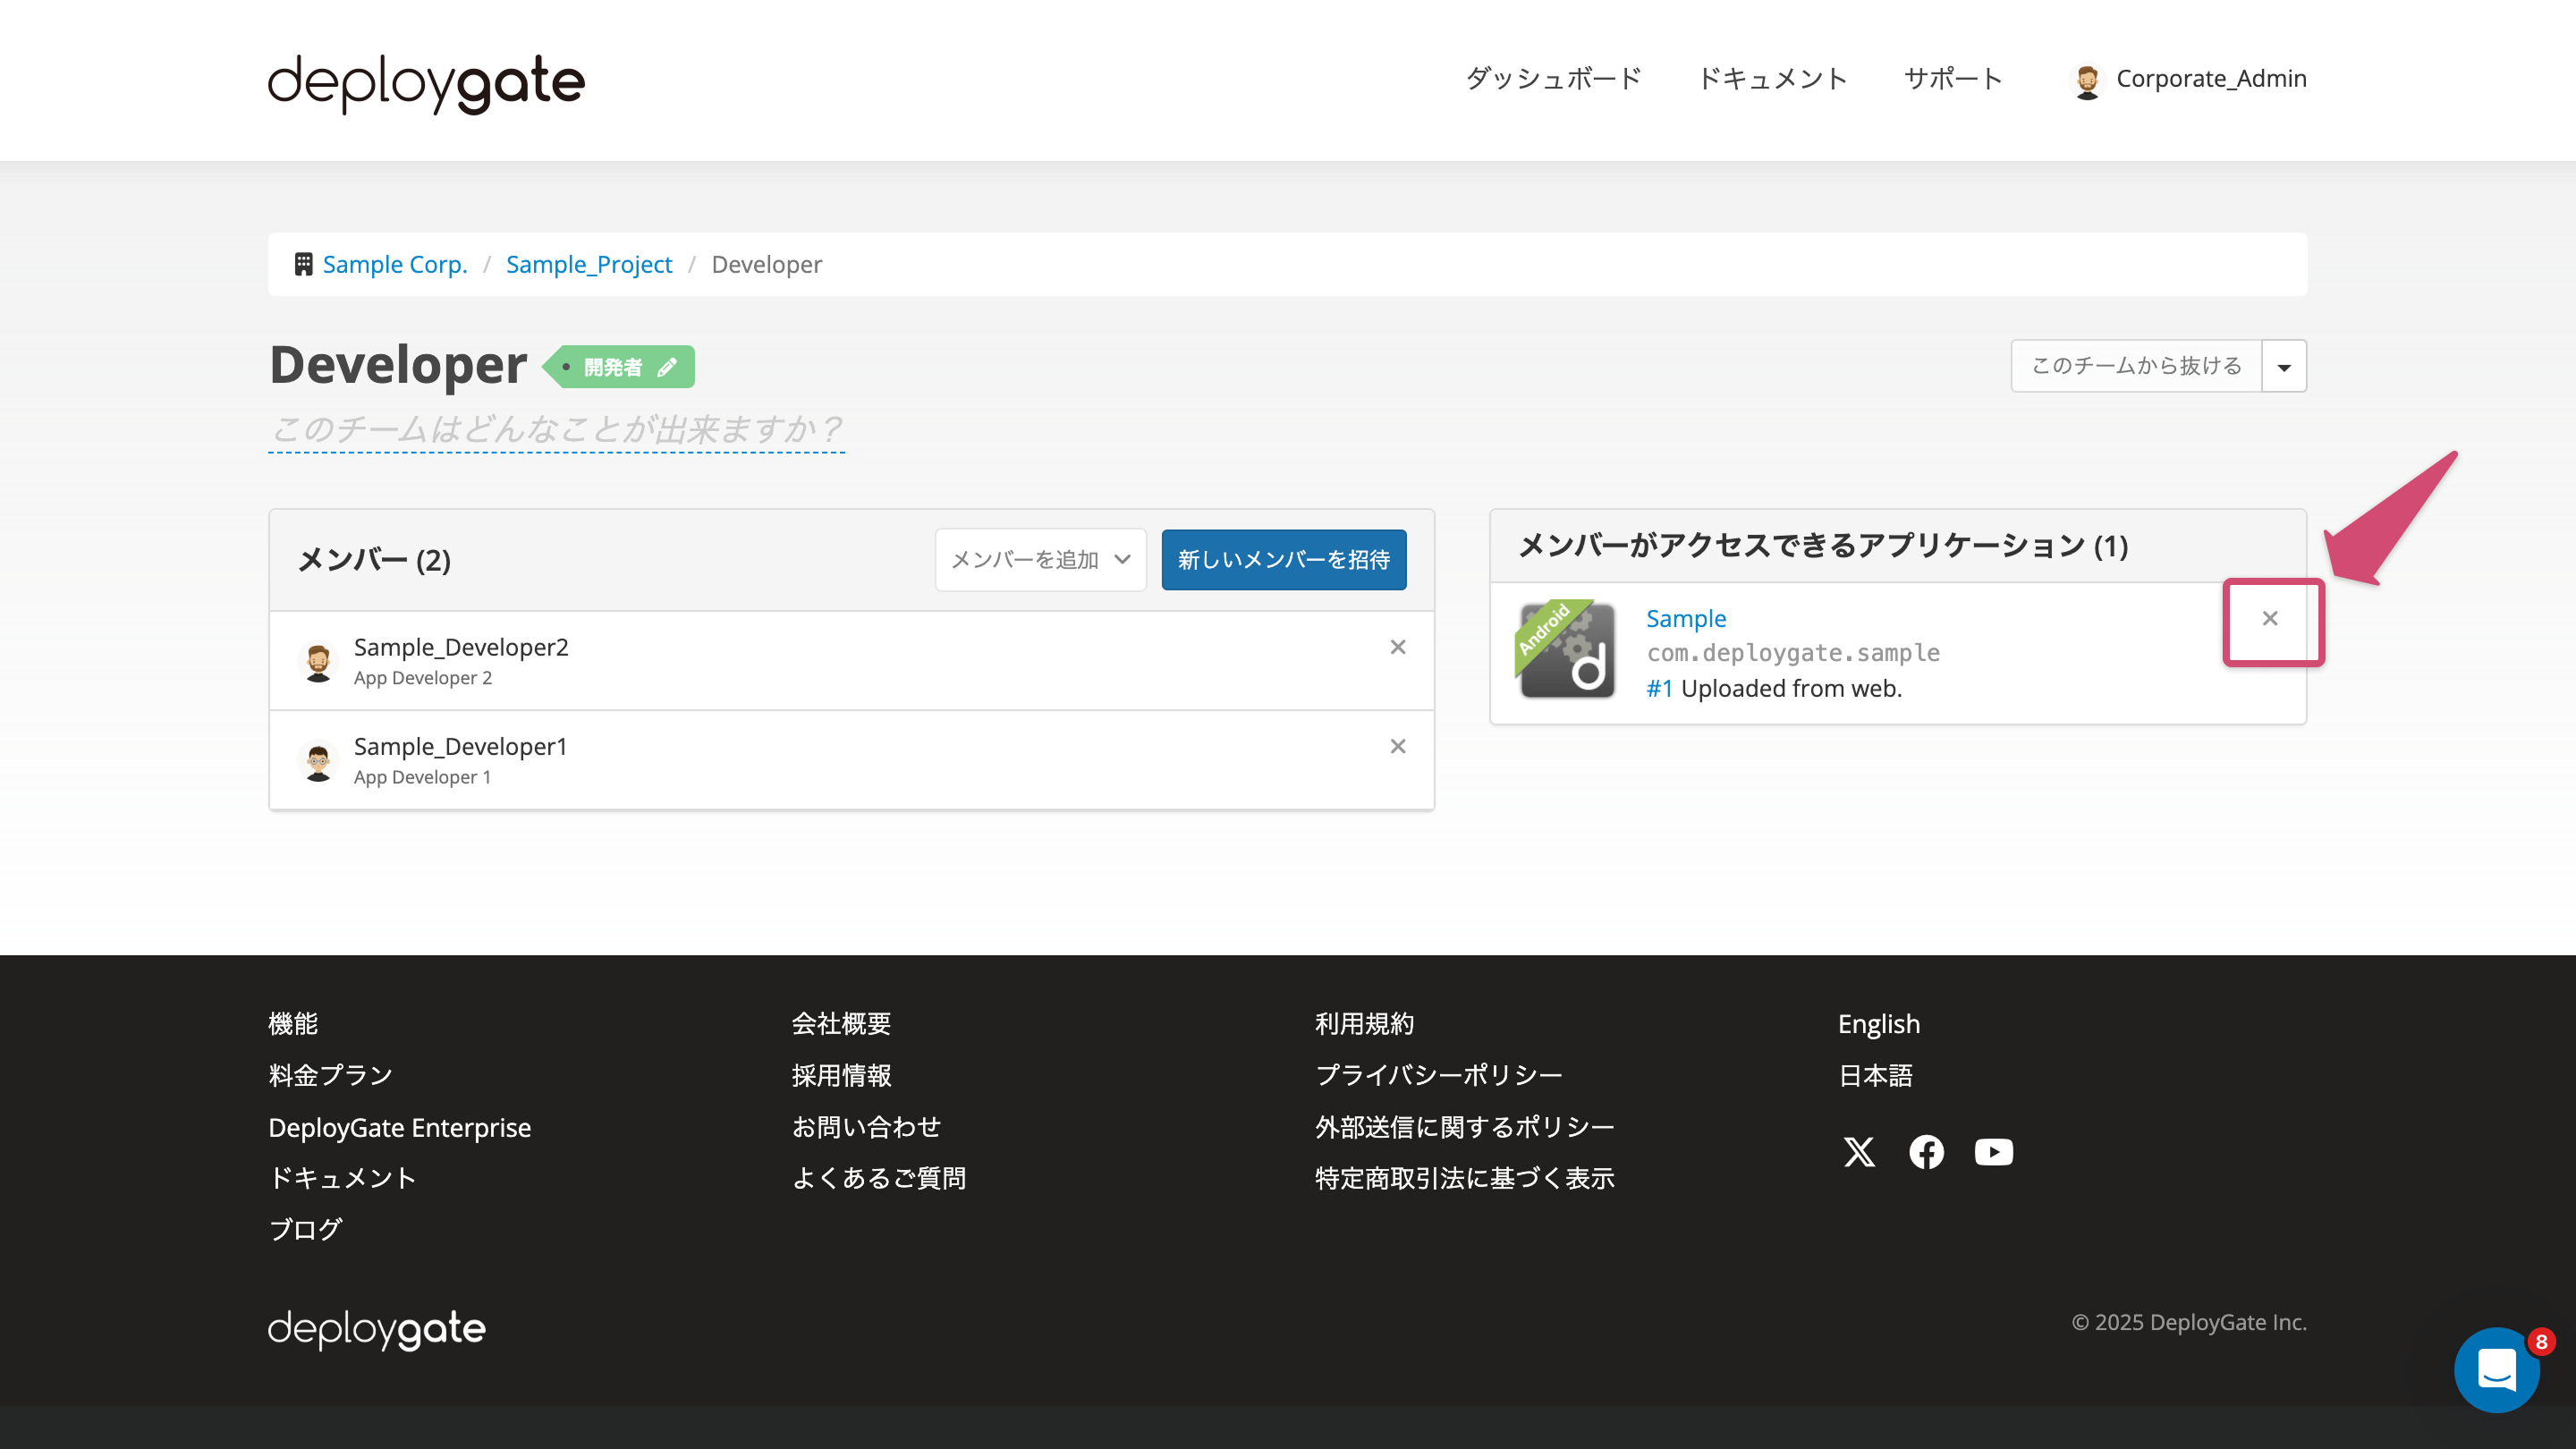Remove Sample_Developer2 with the X button

[1397, 647]
